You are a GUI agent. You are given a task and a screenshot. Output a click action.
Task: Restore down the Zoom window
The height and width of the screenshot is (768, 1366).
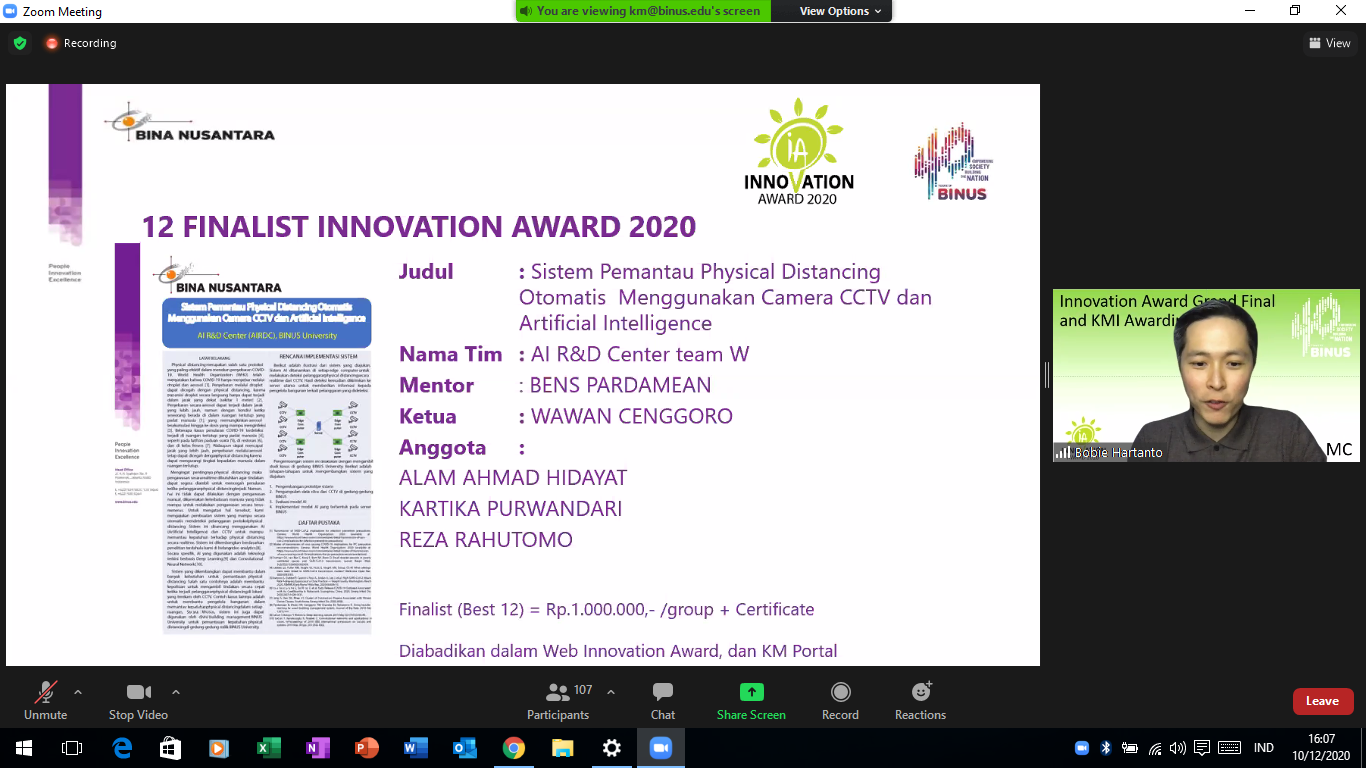[1295, 11]
